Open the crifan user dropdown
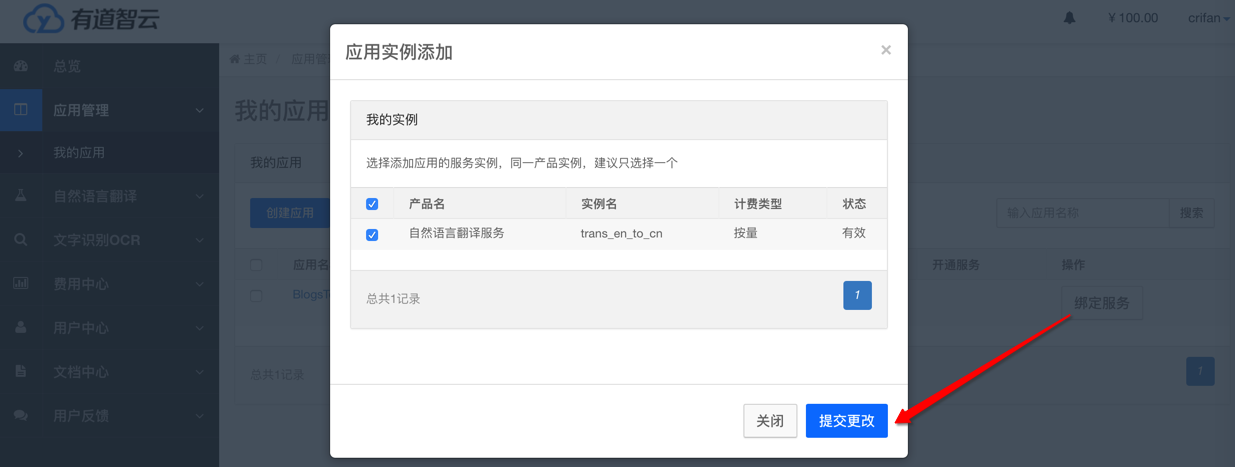 (1208, 18)
